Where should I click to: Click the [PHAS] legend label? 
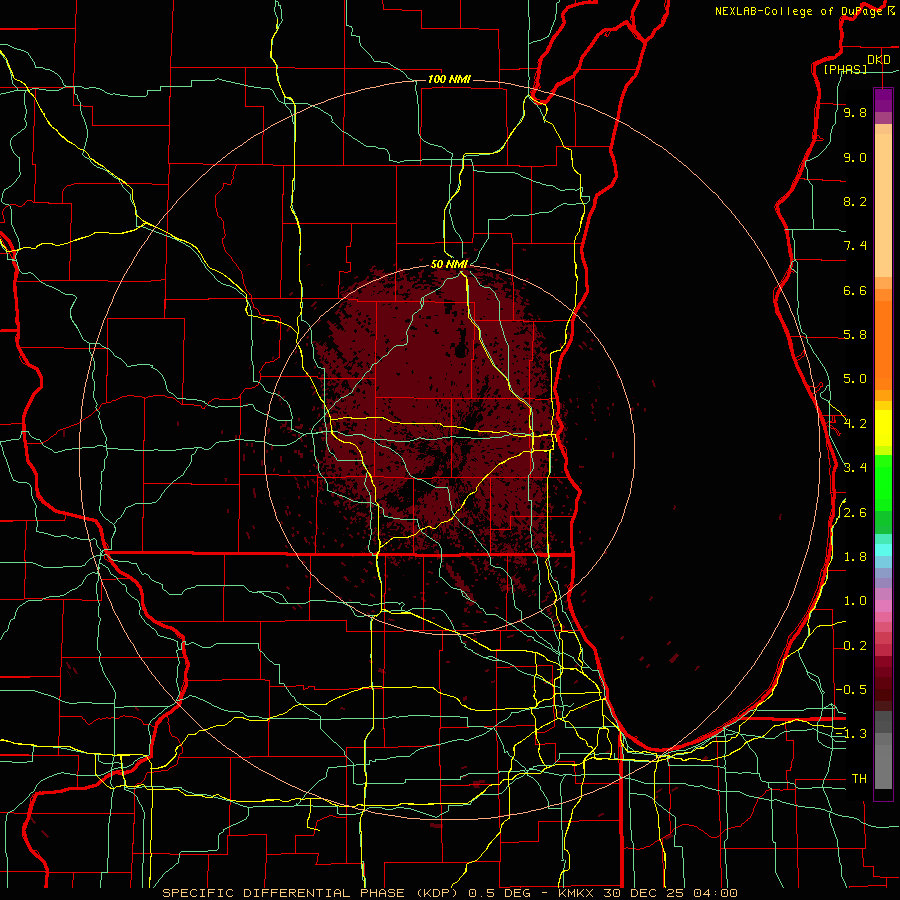[x=845, y=69]
